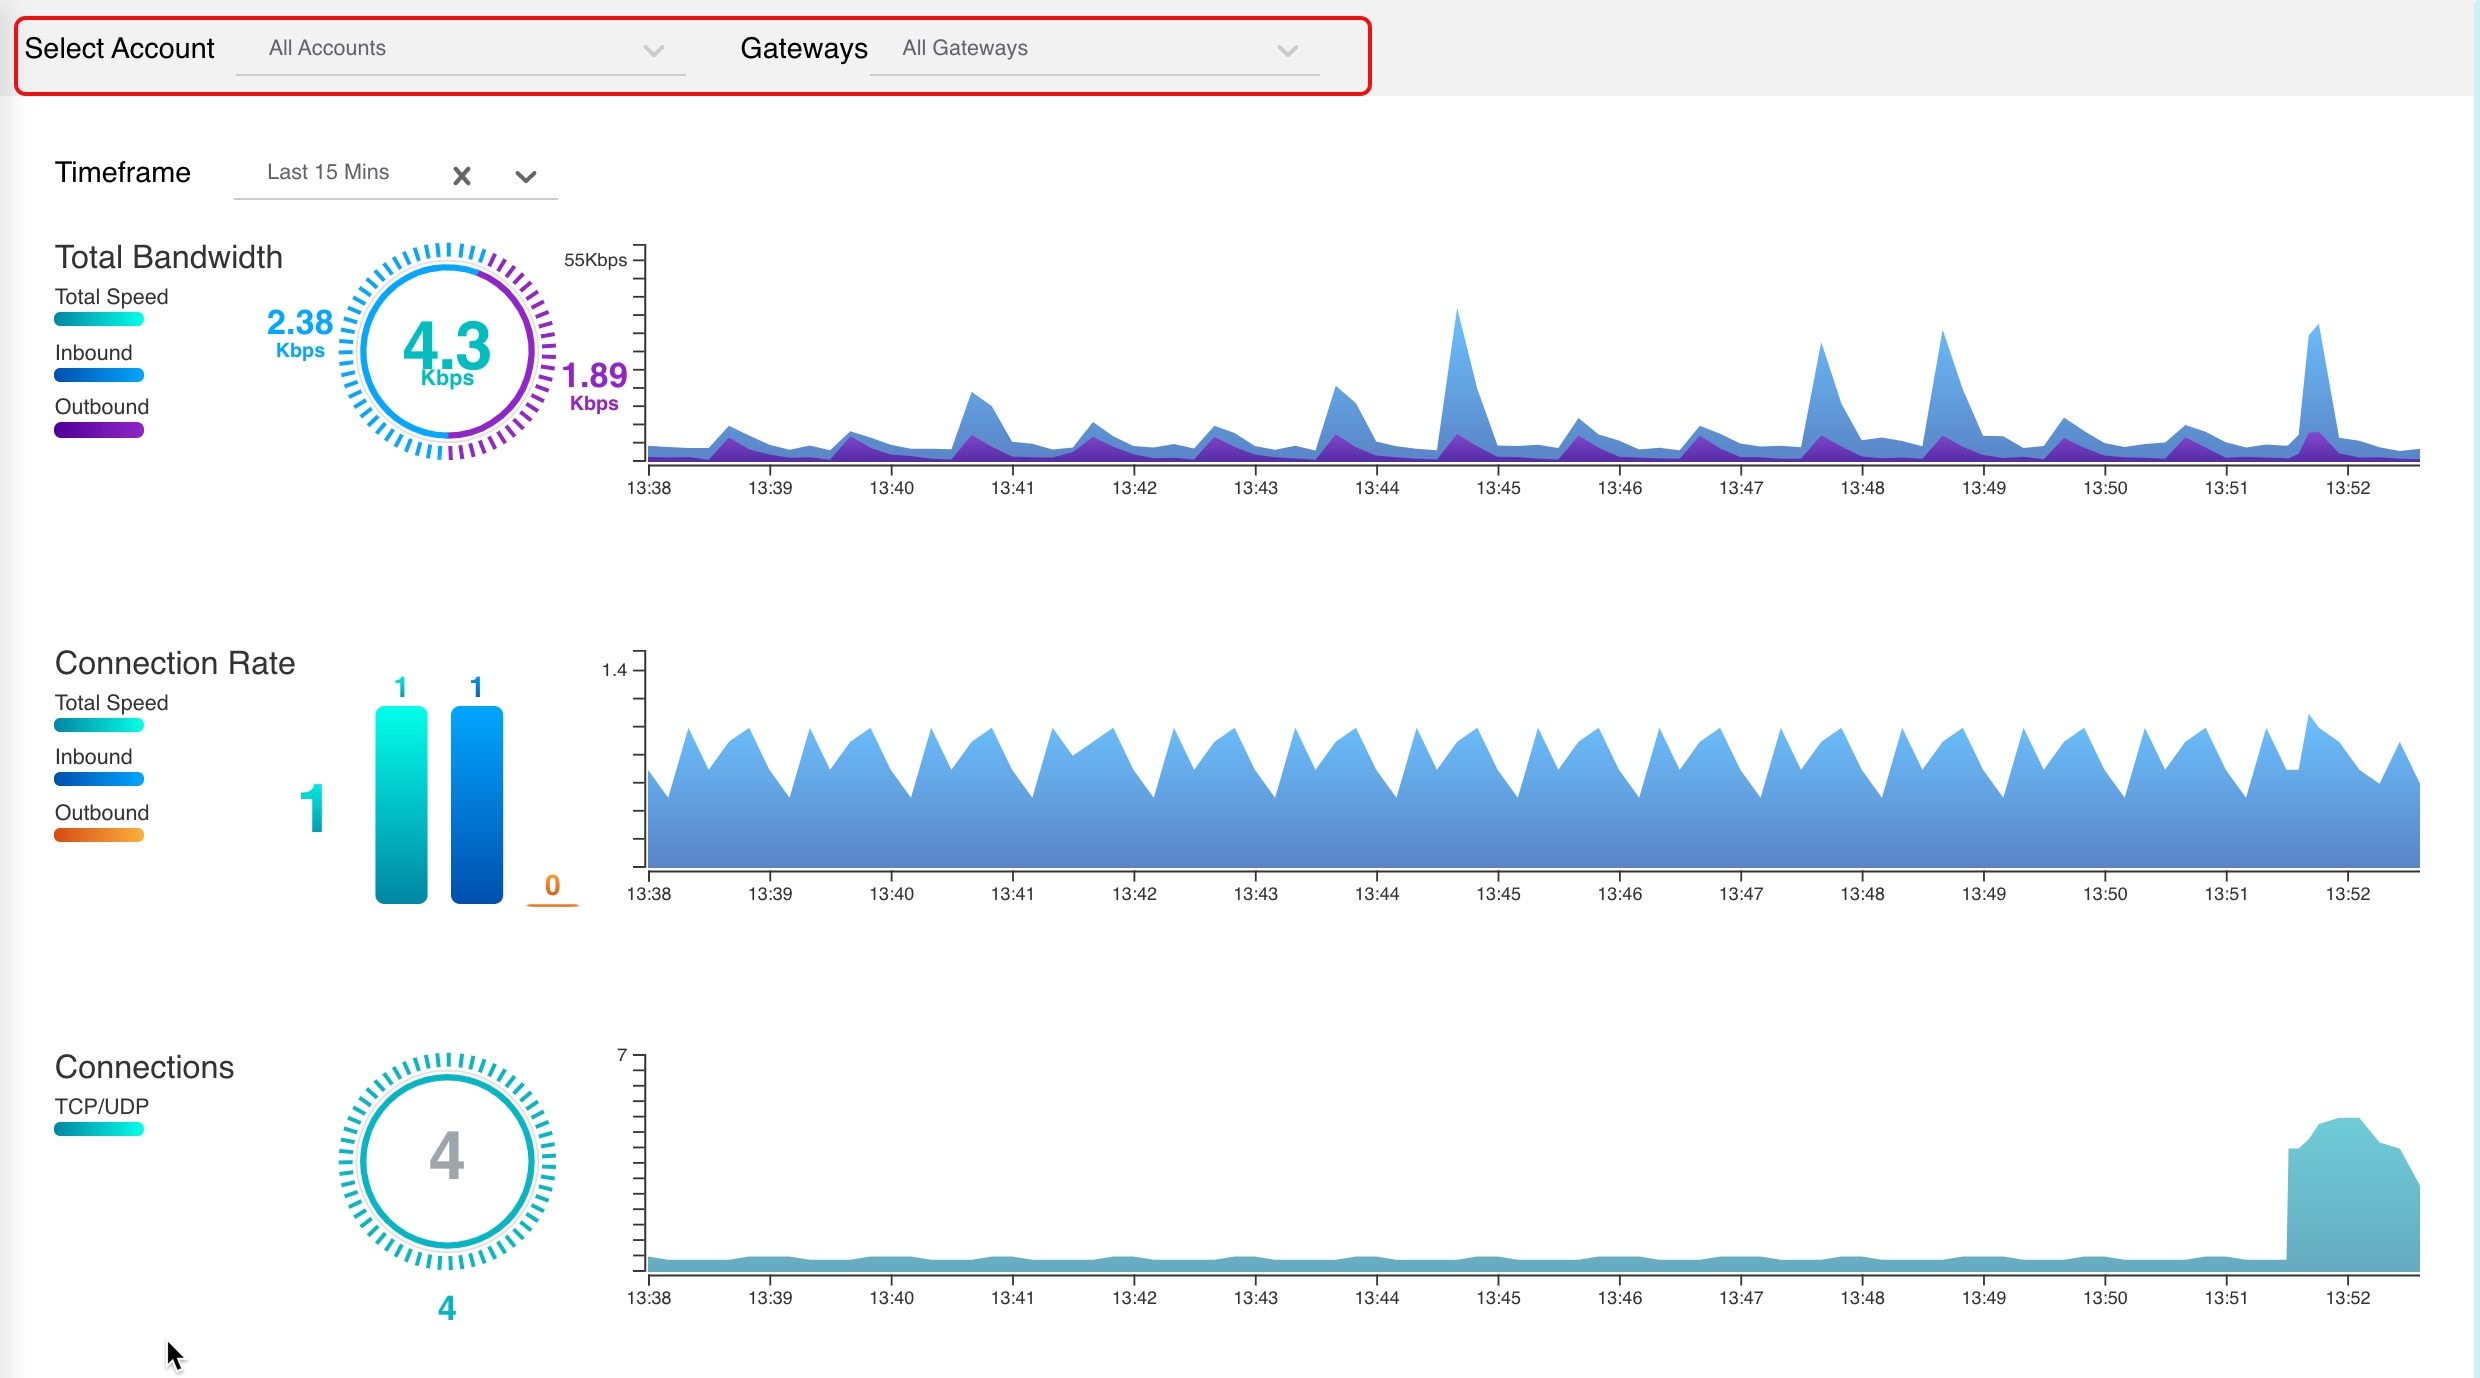Viewport: 2480px width, 1378px height.
Task: Click the Select Account label
Action: pyautogui.click(x=119, y=47)
